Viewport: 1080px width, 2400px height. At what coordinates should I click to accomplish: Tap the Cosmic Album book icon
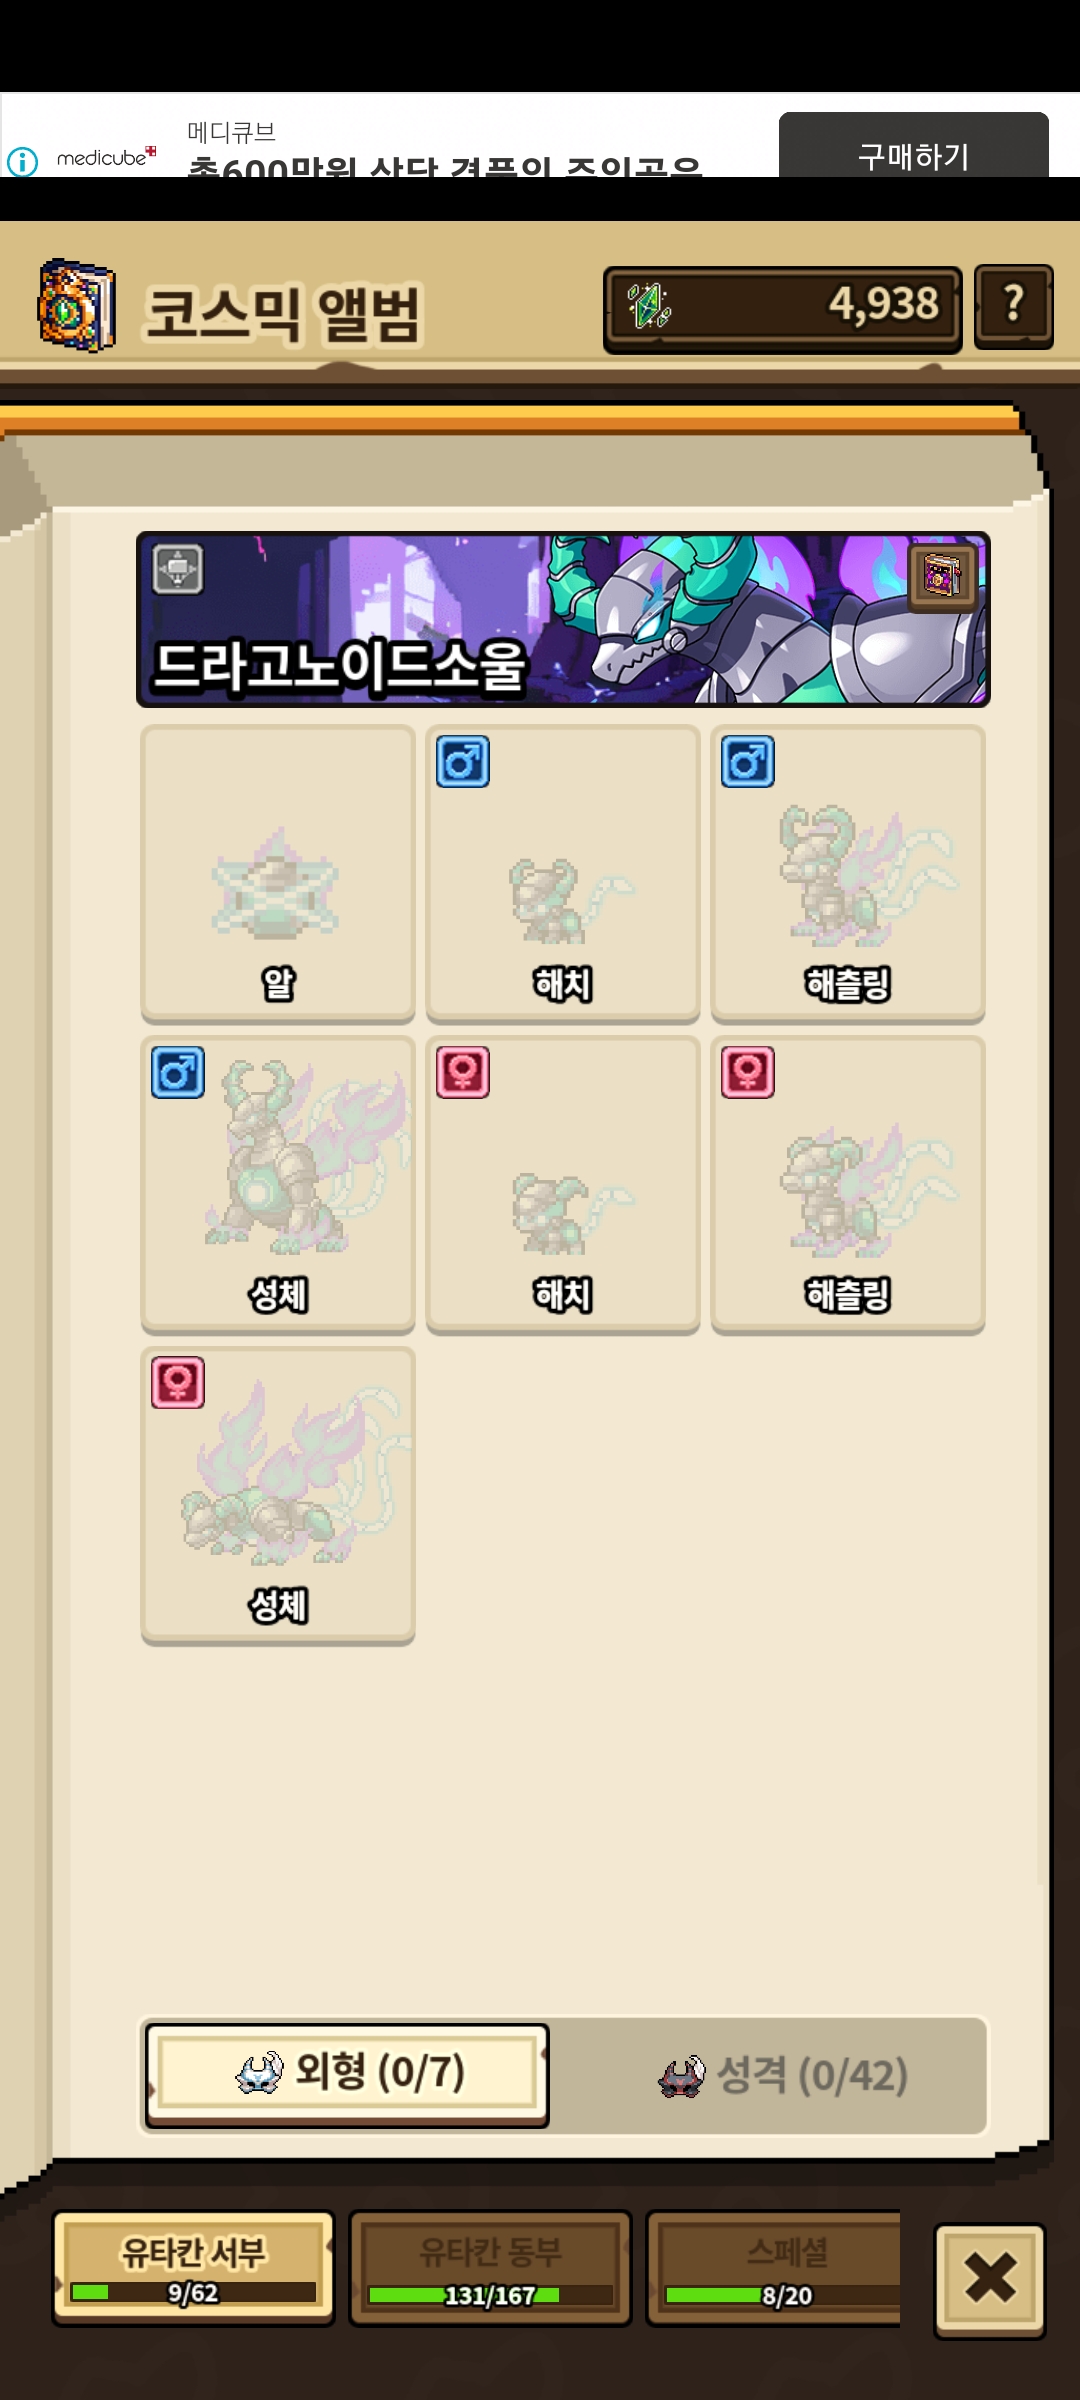point(76,305)
